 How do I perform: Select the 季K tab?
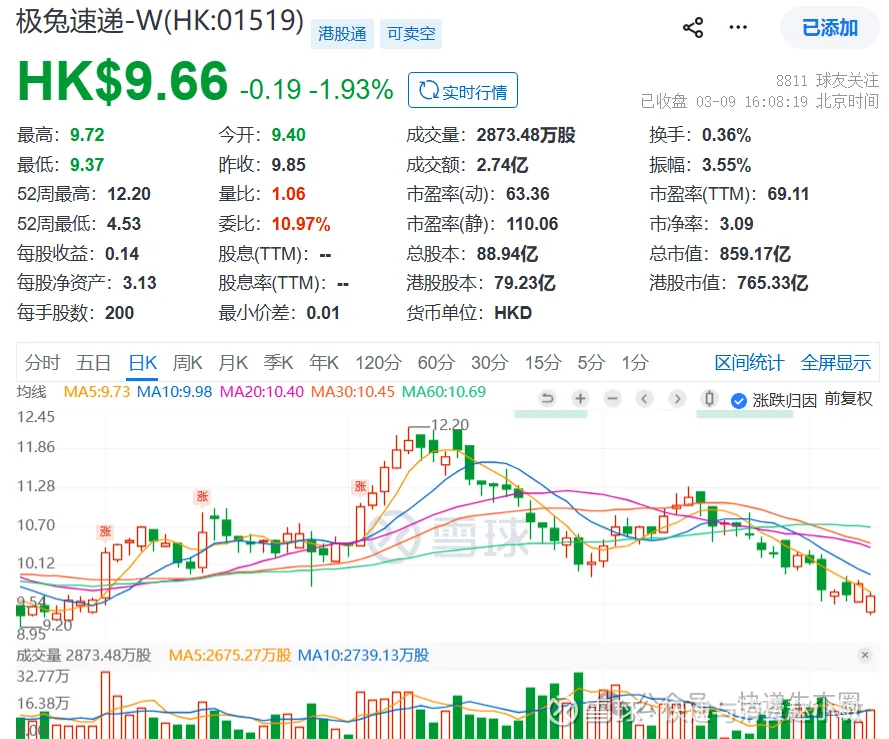coord(278,362)
